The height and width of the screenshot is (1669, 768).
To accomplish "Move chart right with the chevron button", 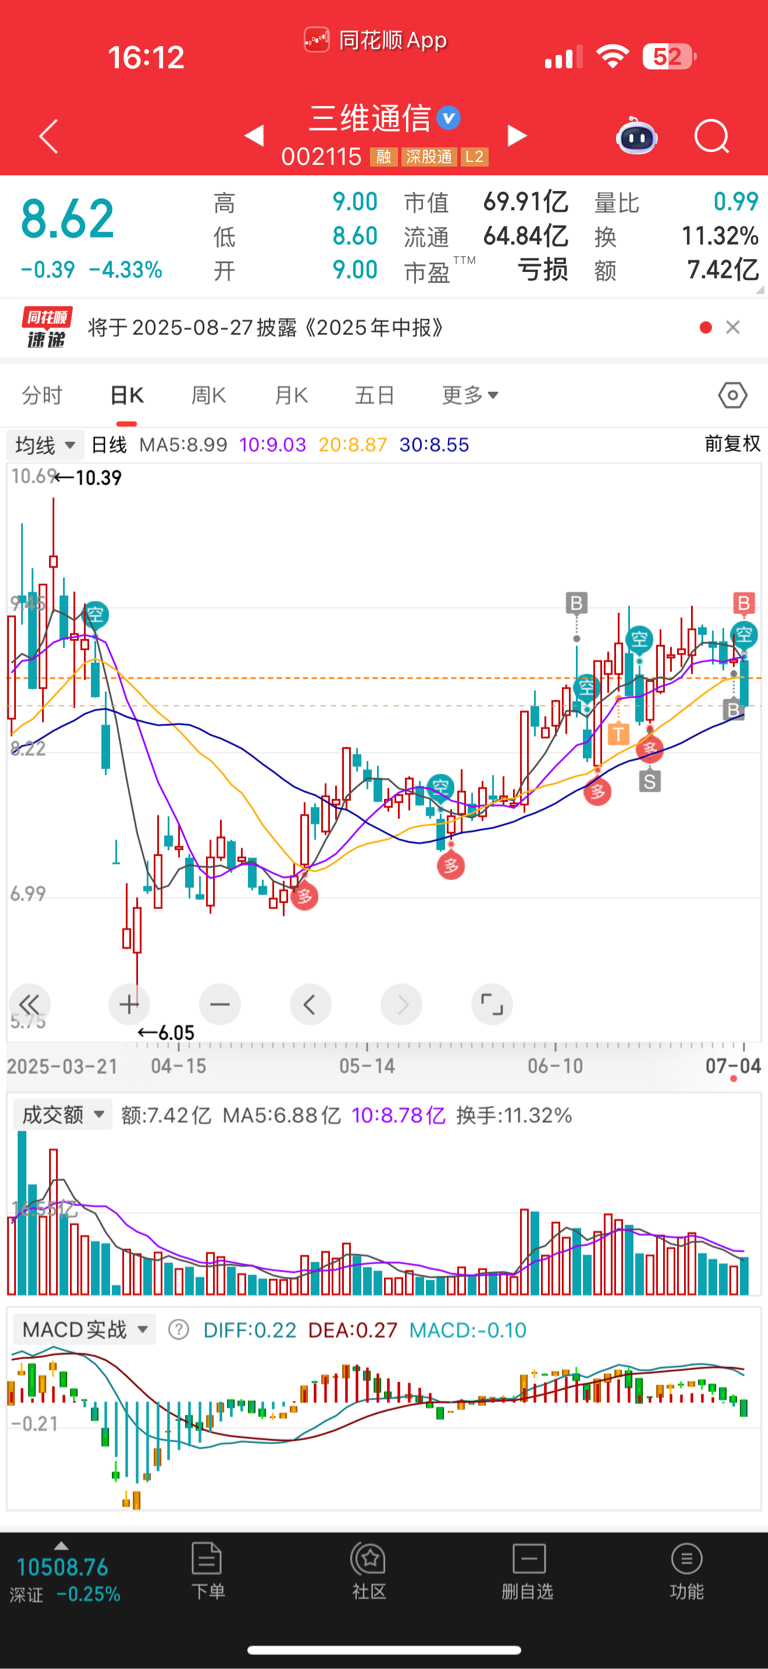I will pyautogui.click(x=402, y=1004).
